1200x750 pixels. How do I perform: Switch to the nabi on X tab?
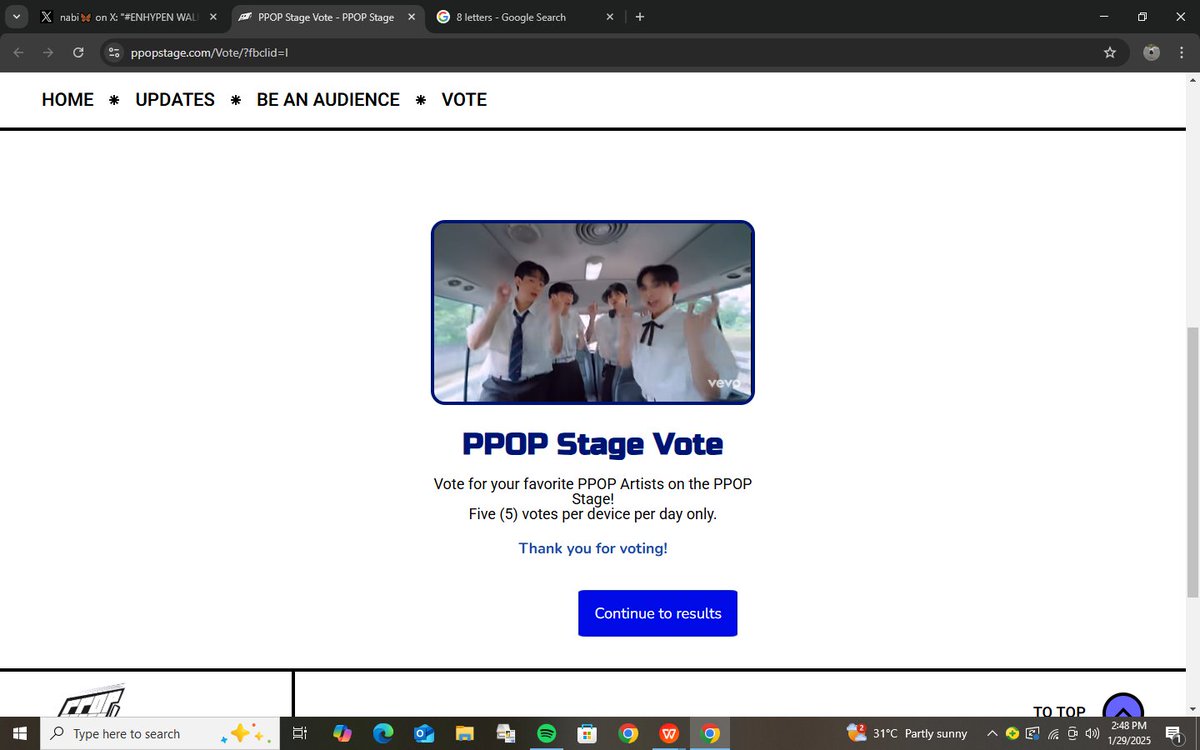[128, 17]
